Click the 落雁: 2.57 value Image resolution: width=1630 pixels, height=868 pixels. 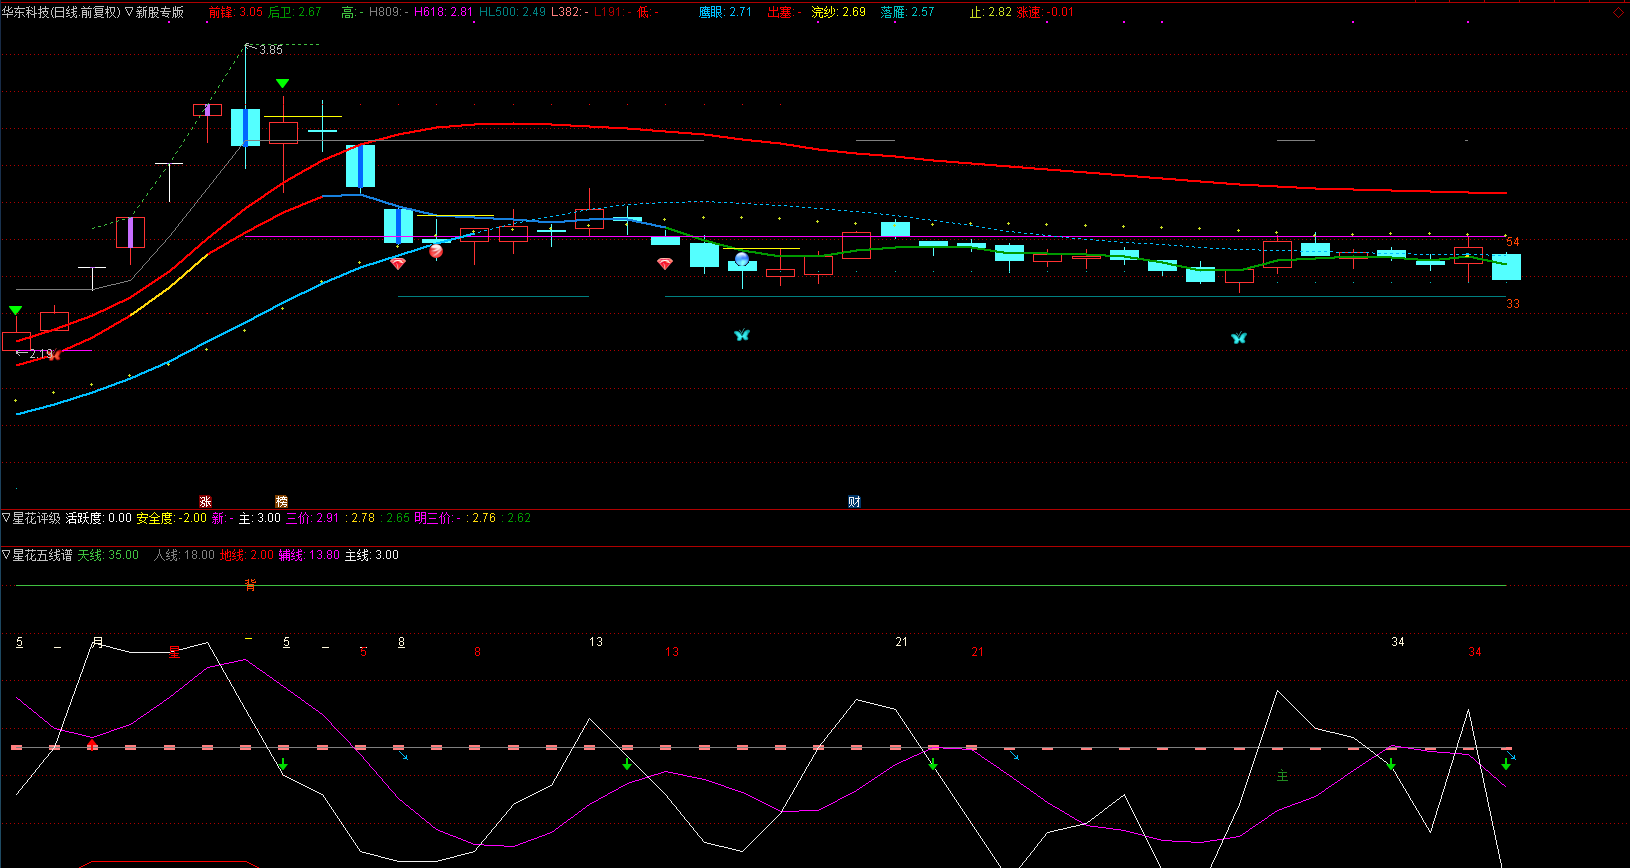tap(908, 12)
